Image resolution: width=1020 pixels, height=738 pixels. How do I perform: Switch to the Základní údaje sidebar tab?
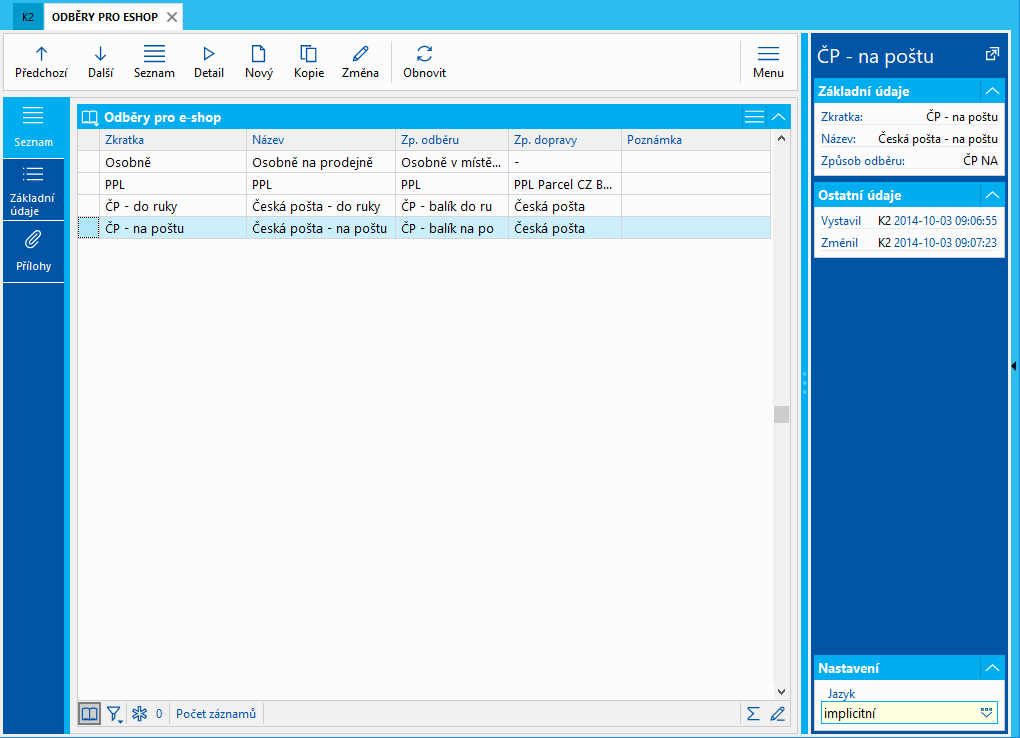[33, 190]
